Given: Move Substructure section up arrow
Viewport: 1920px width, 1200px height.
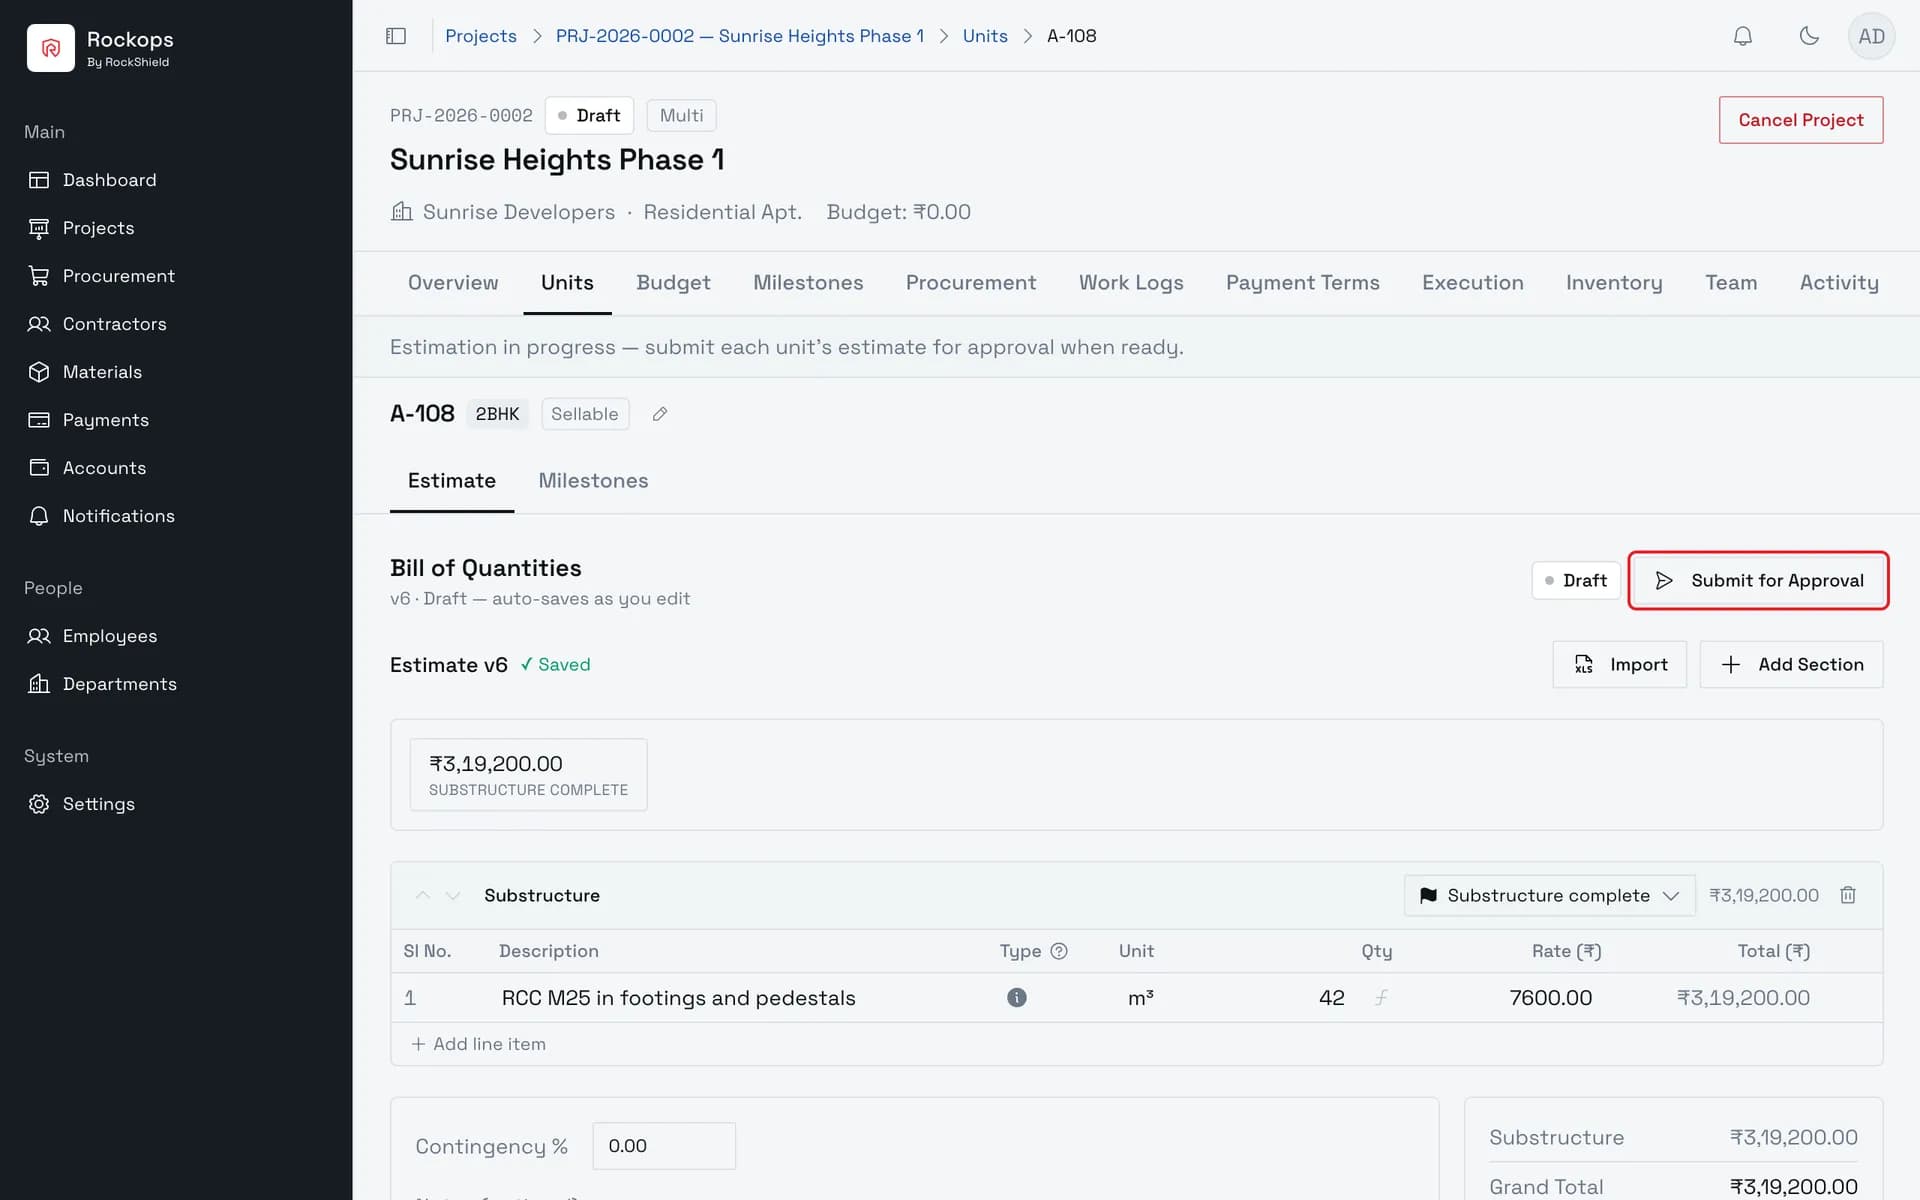Looking at the screenshot, I should (423, 895).
